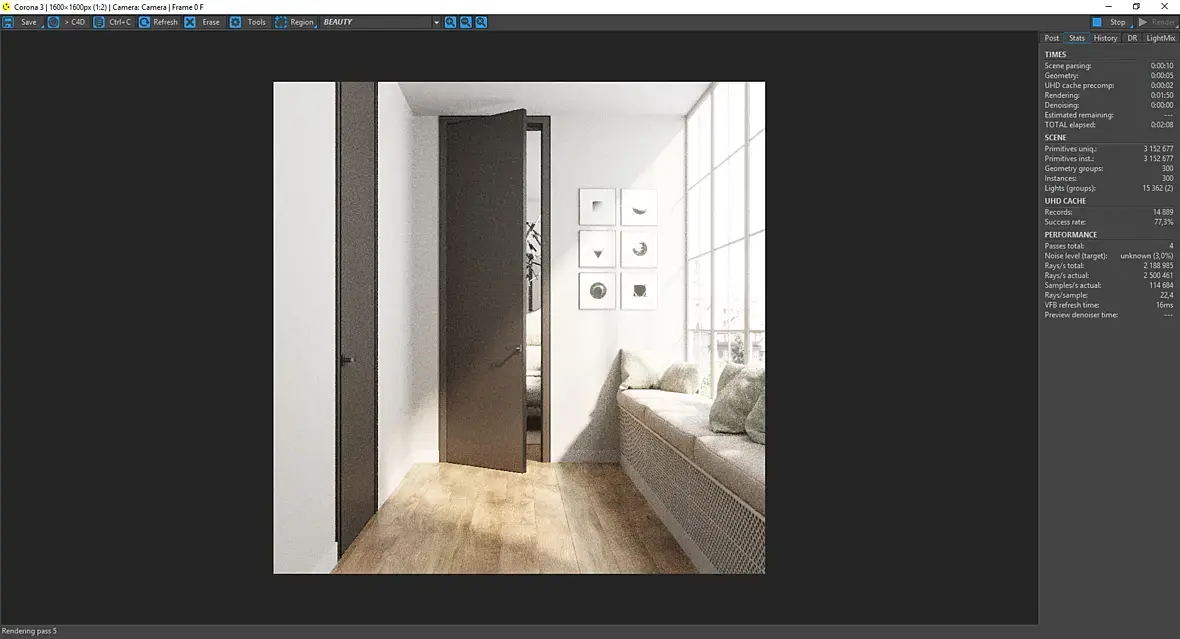Click the 'Samples/s actual' row

[x=1109, y=285]
